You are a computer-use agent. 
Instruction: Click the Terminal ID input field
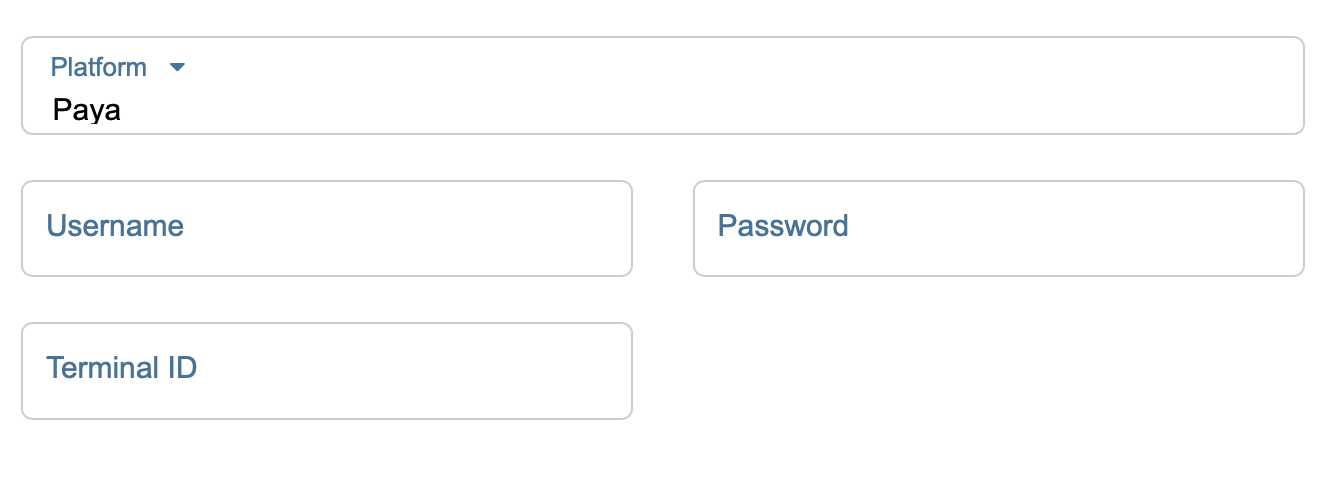click(x=327, y=370)
